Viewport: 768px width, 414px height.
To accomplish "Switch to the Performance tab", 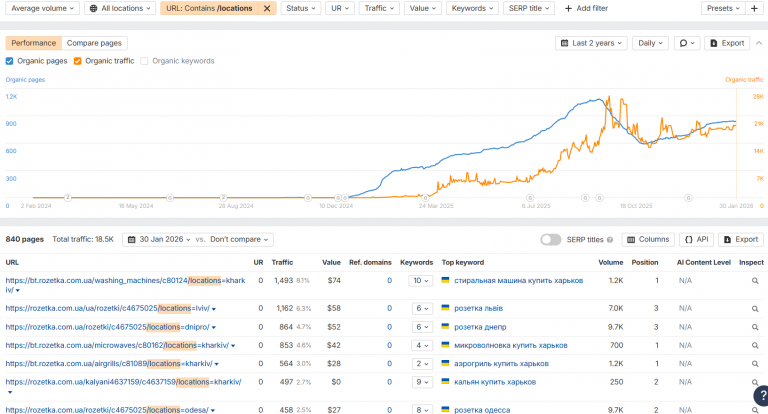I will click(34, 43).
